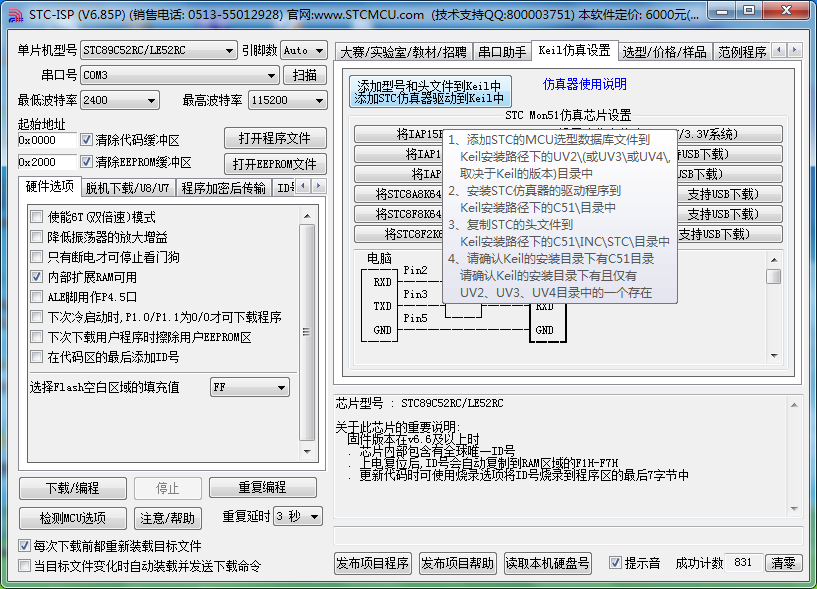817x589 pixels.
Task: Switch to 硬件选项 tab
Action: (50, 187)
